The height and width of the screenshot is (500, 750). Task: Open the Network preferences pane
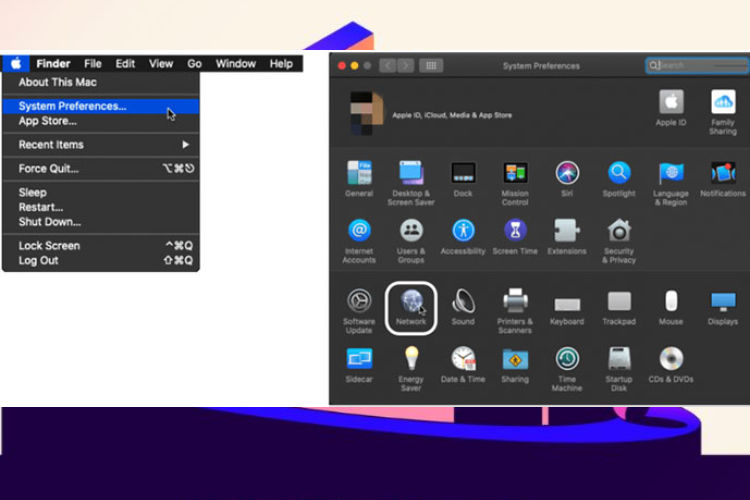point(411,308)
